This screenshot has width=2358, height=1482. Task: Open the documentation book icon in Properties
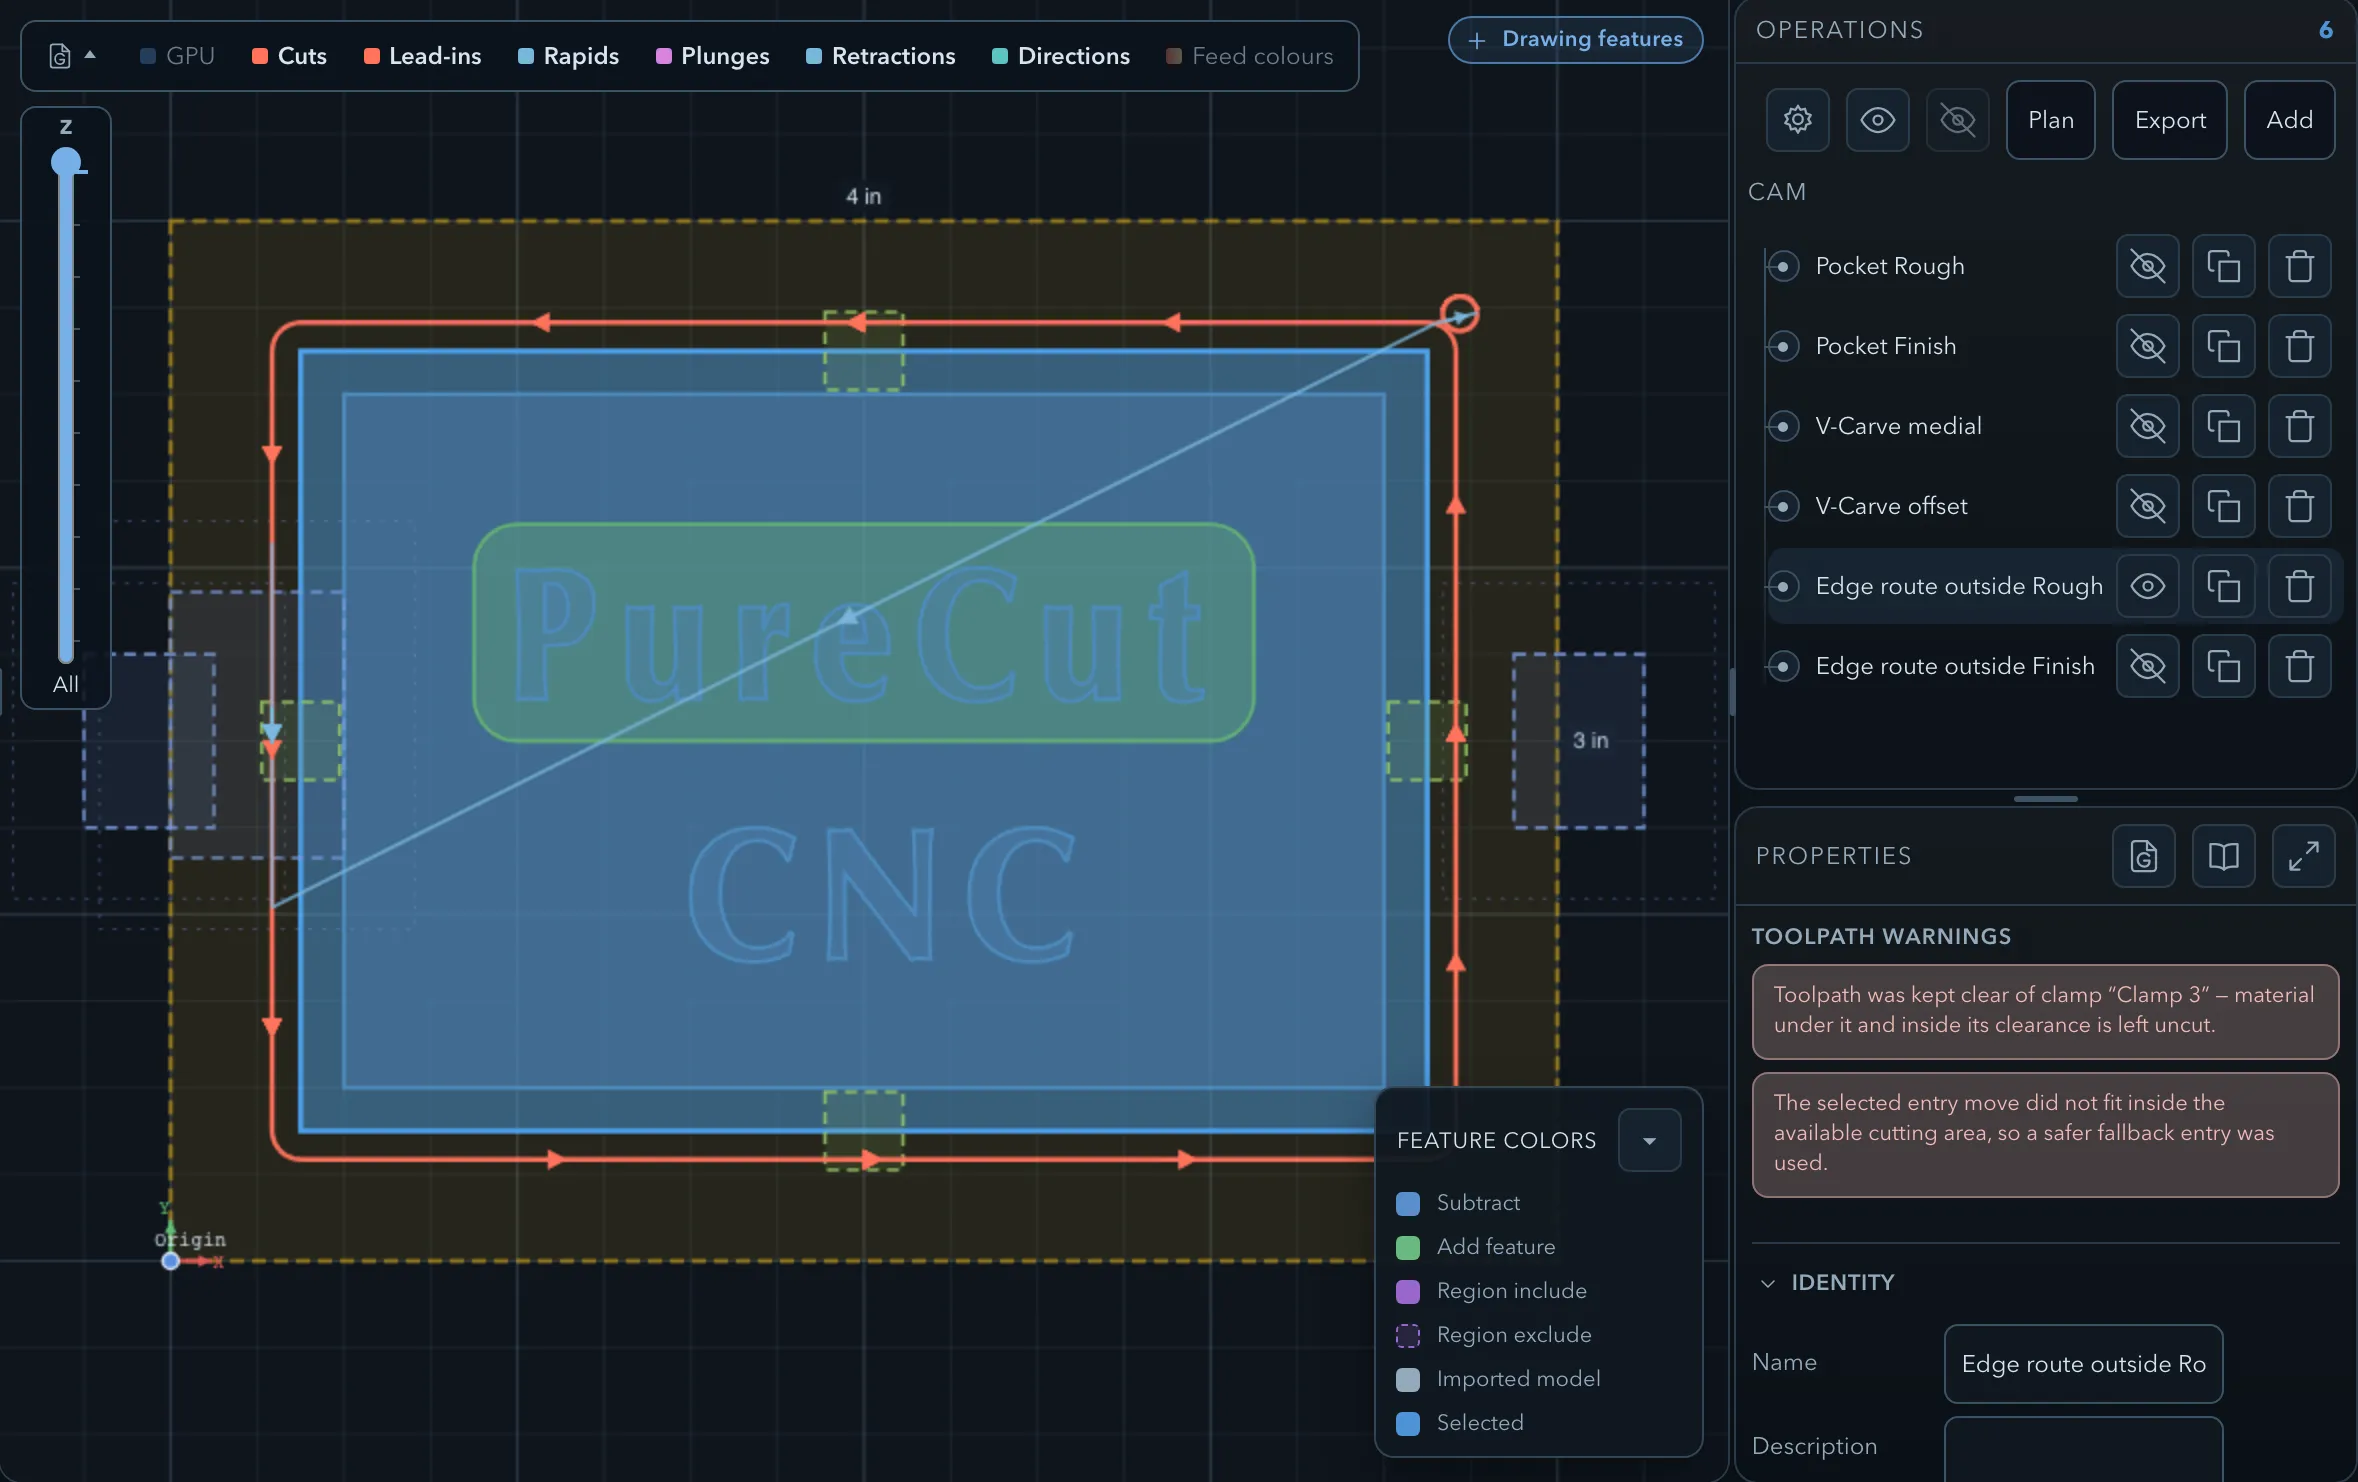tap(2223, 856)
